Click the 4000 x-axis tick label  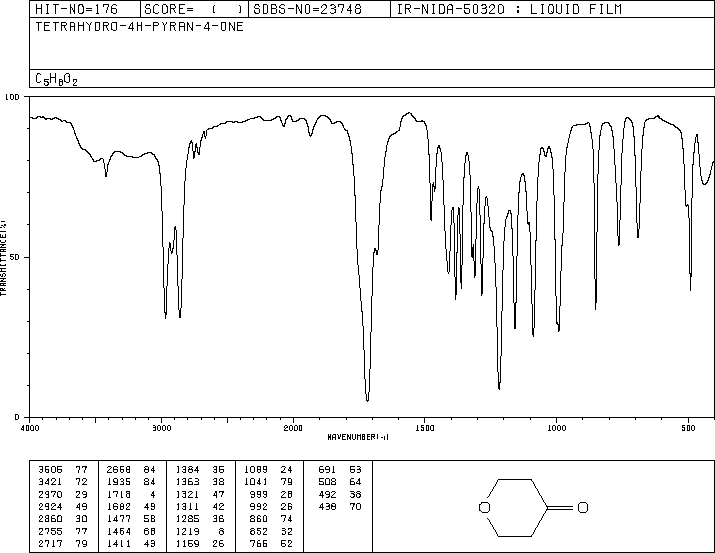point(30,428)
